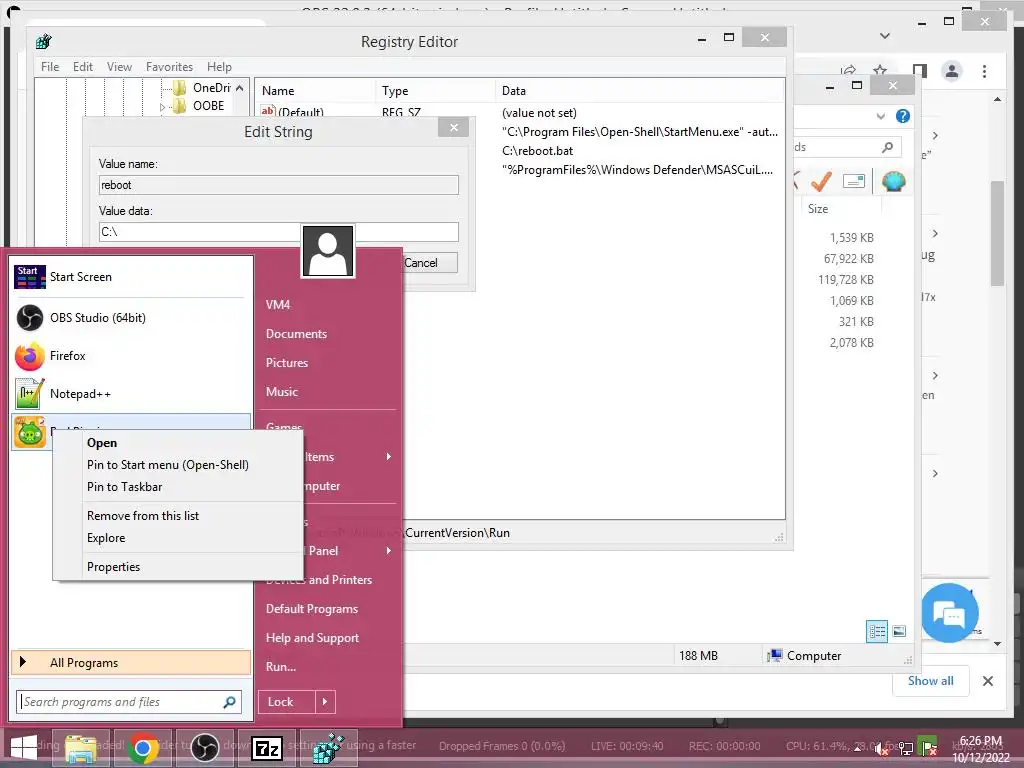
Task: Open the blue chat bubble widget
Action: [x=950, y=613]
